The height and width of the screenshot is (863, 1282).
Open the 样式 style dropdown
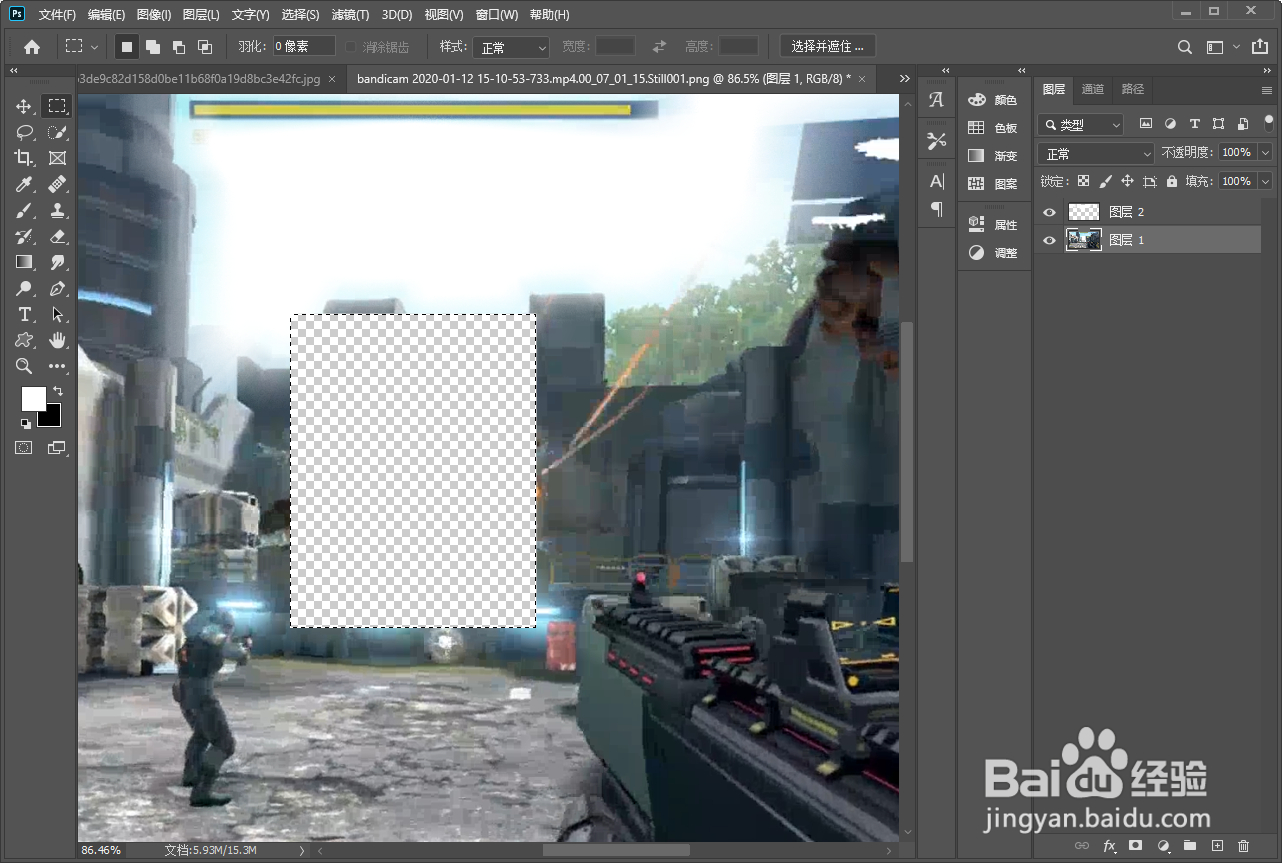pos(511,47)
